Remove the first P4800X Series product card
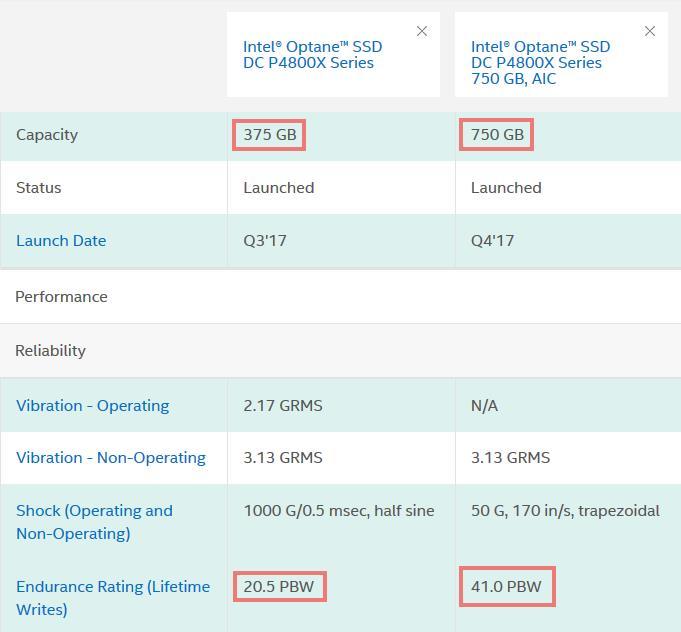 [422, 31]
